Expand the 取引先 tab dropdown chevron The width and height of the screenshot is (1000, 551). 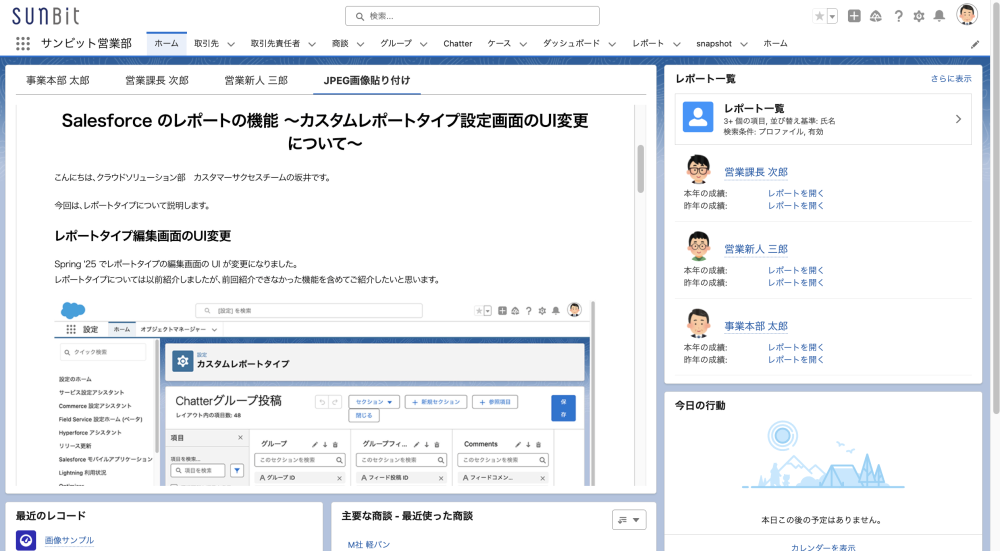[231, 44]
